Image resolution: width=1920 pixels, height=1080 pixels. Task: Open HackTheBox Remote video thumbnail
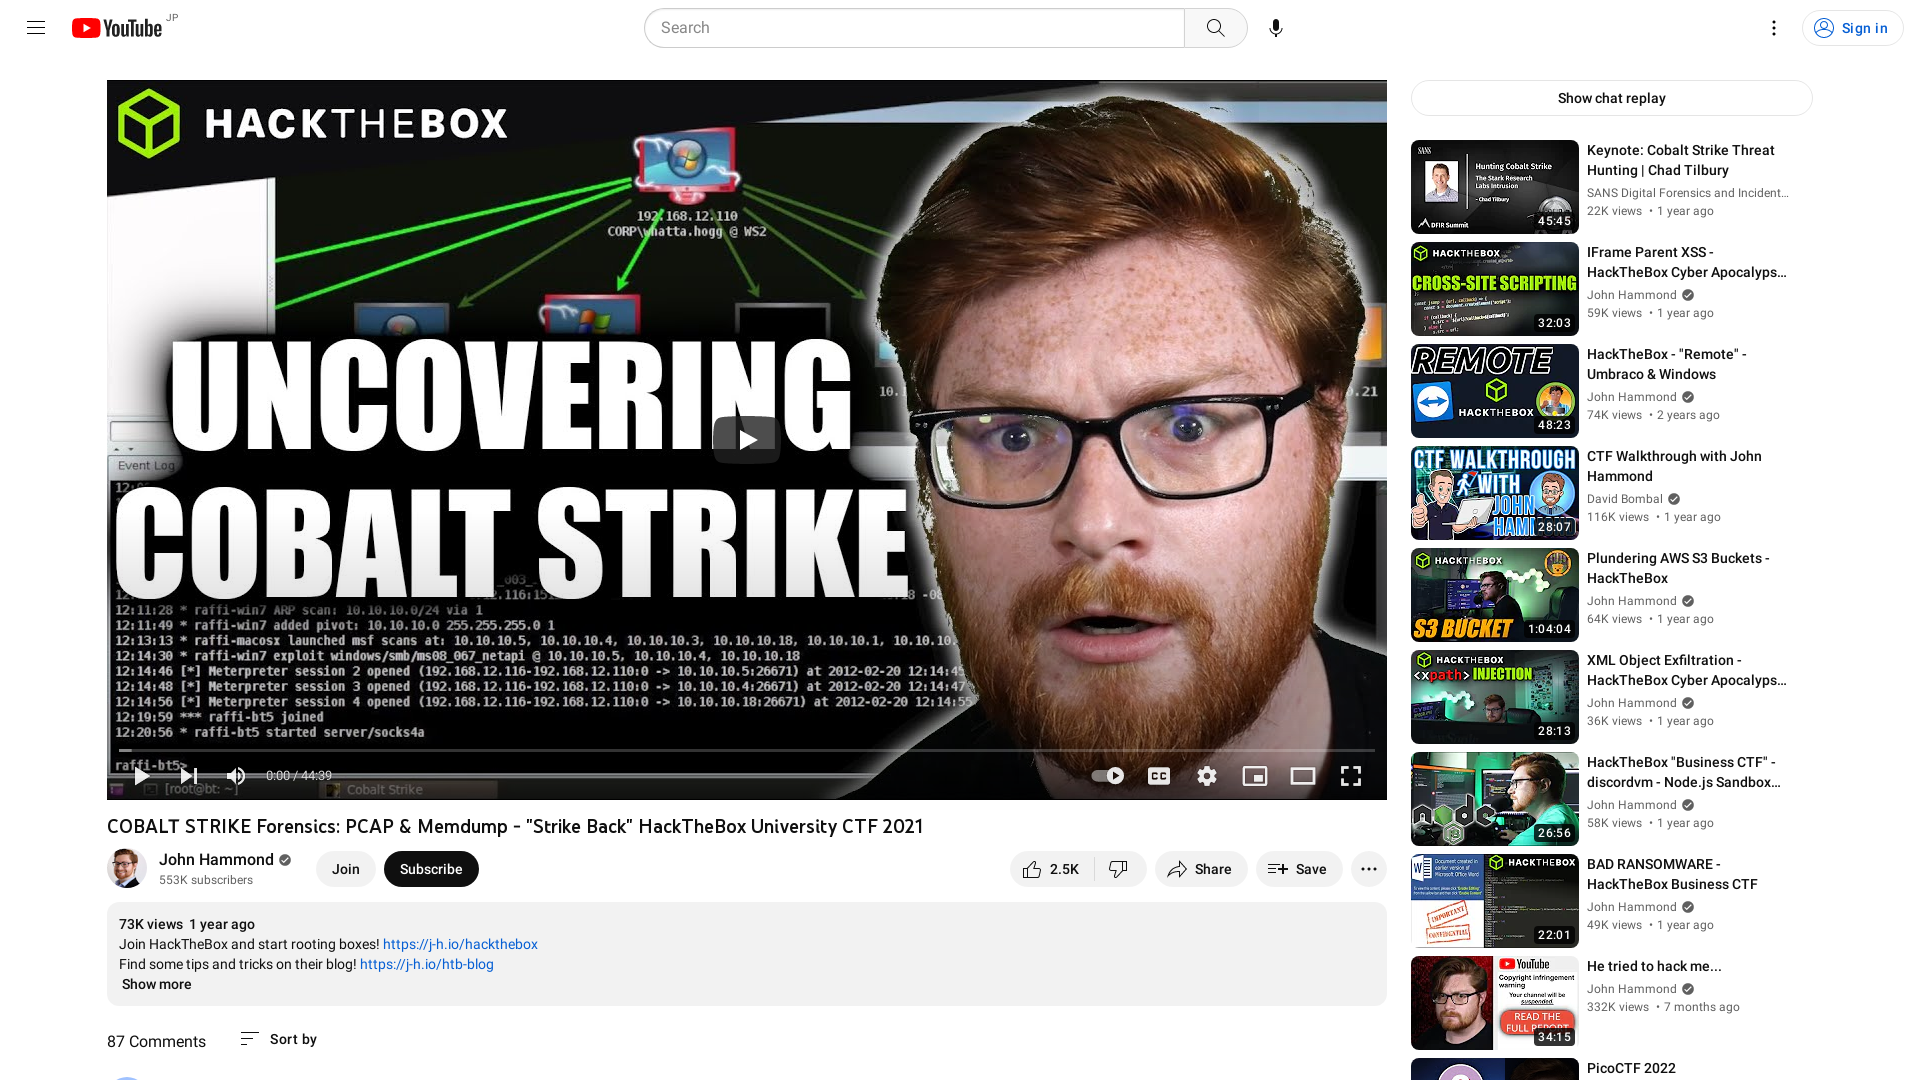(1494, 391)
